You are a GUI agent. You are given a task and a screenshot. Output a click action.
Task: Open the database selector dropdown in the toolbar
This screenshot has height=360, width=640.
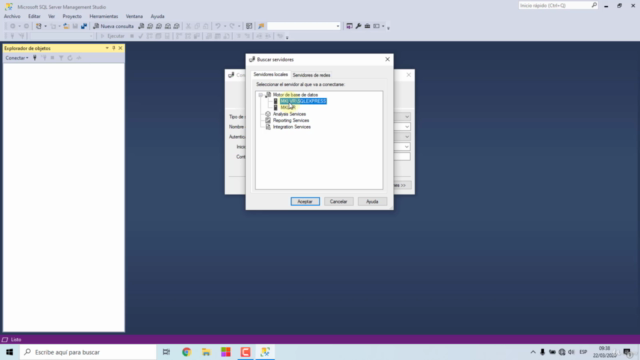tap(91, 36)
